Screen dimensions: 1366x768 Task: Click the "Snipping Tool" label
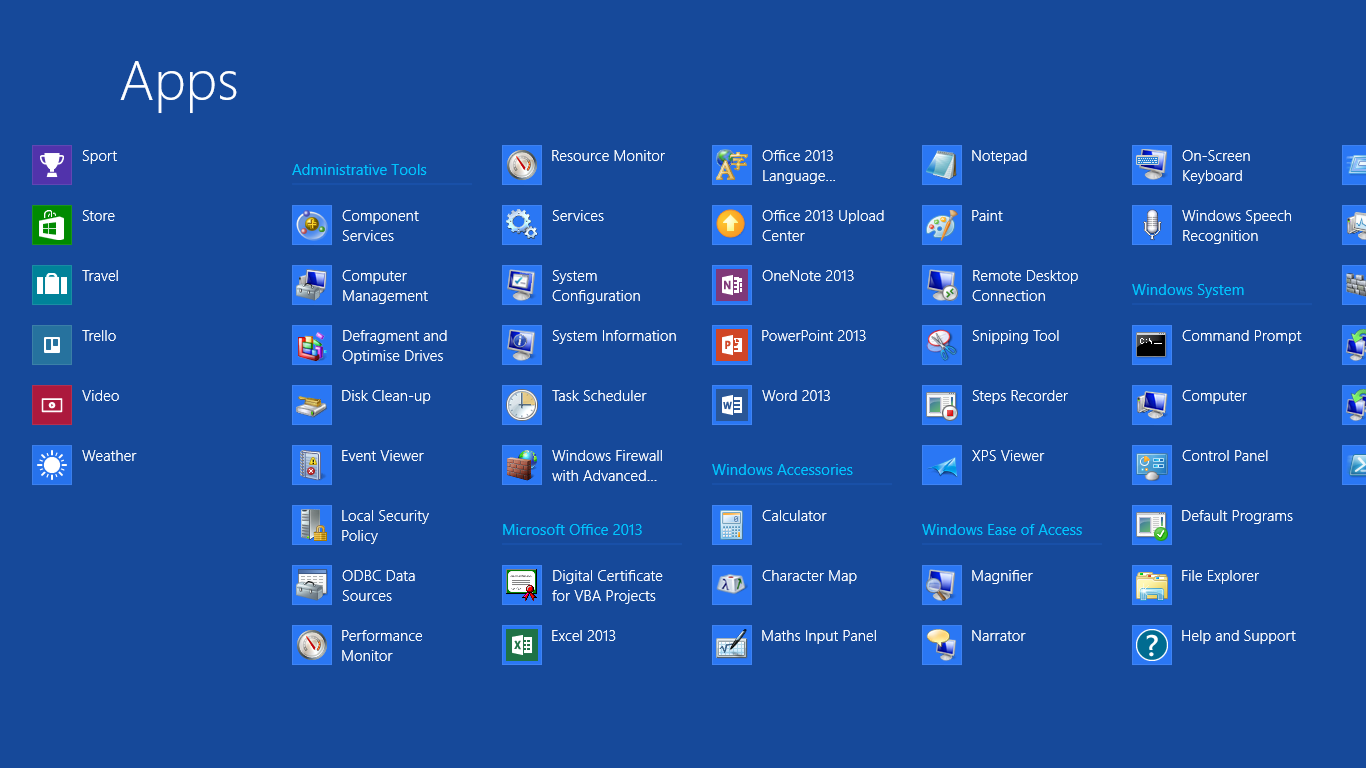click(x=1015, y=337)
